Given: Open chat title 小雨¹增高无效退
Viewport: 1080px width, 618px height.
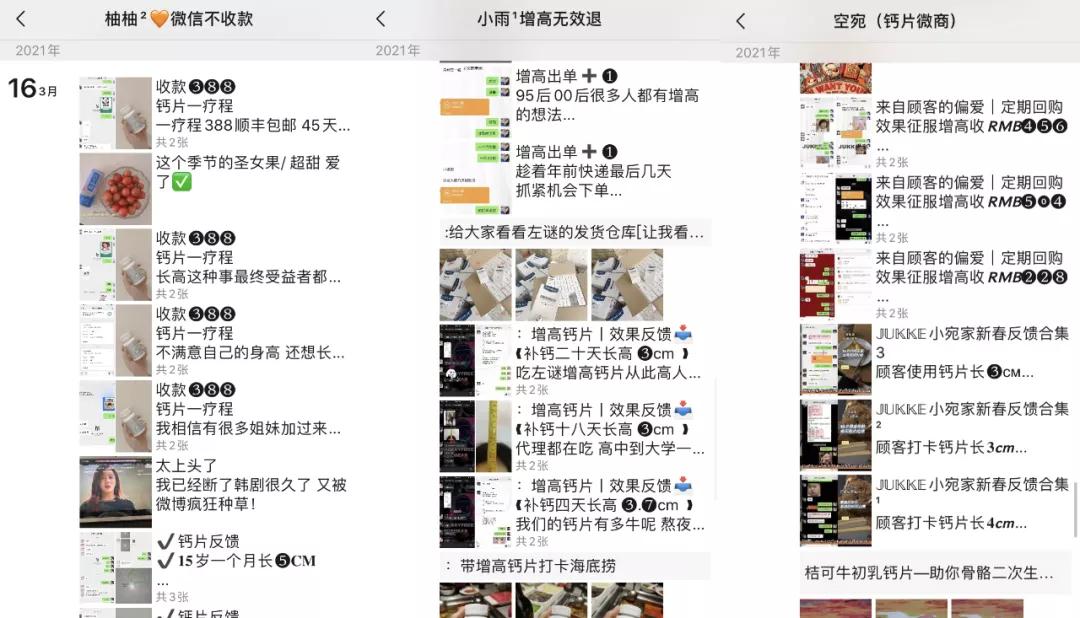Looking at the screenshot, I should coord(540,18).
